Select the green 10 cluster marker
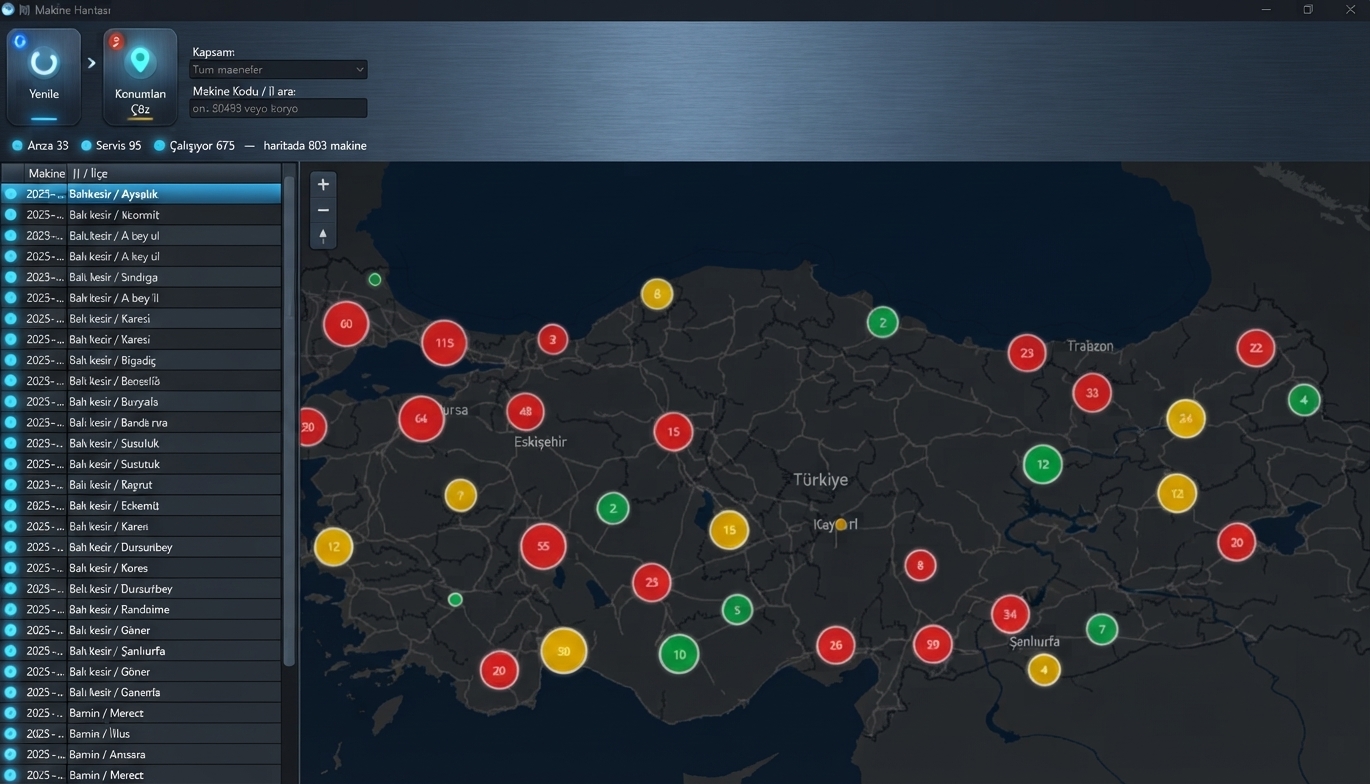 [x=679, y=654]
